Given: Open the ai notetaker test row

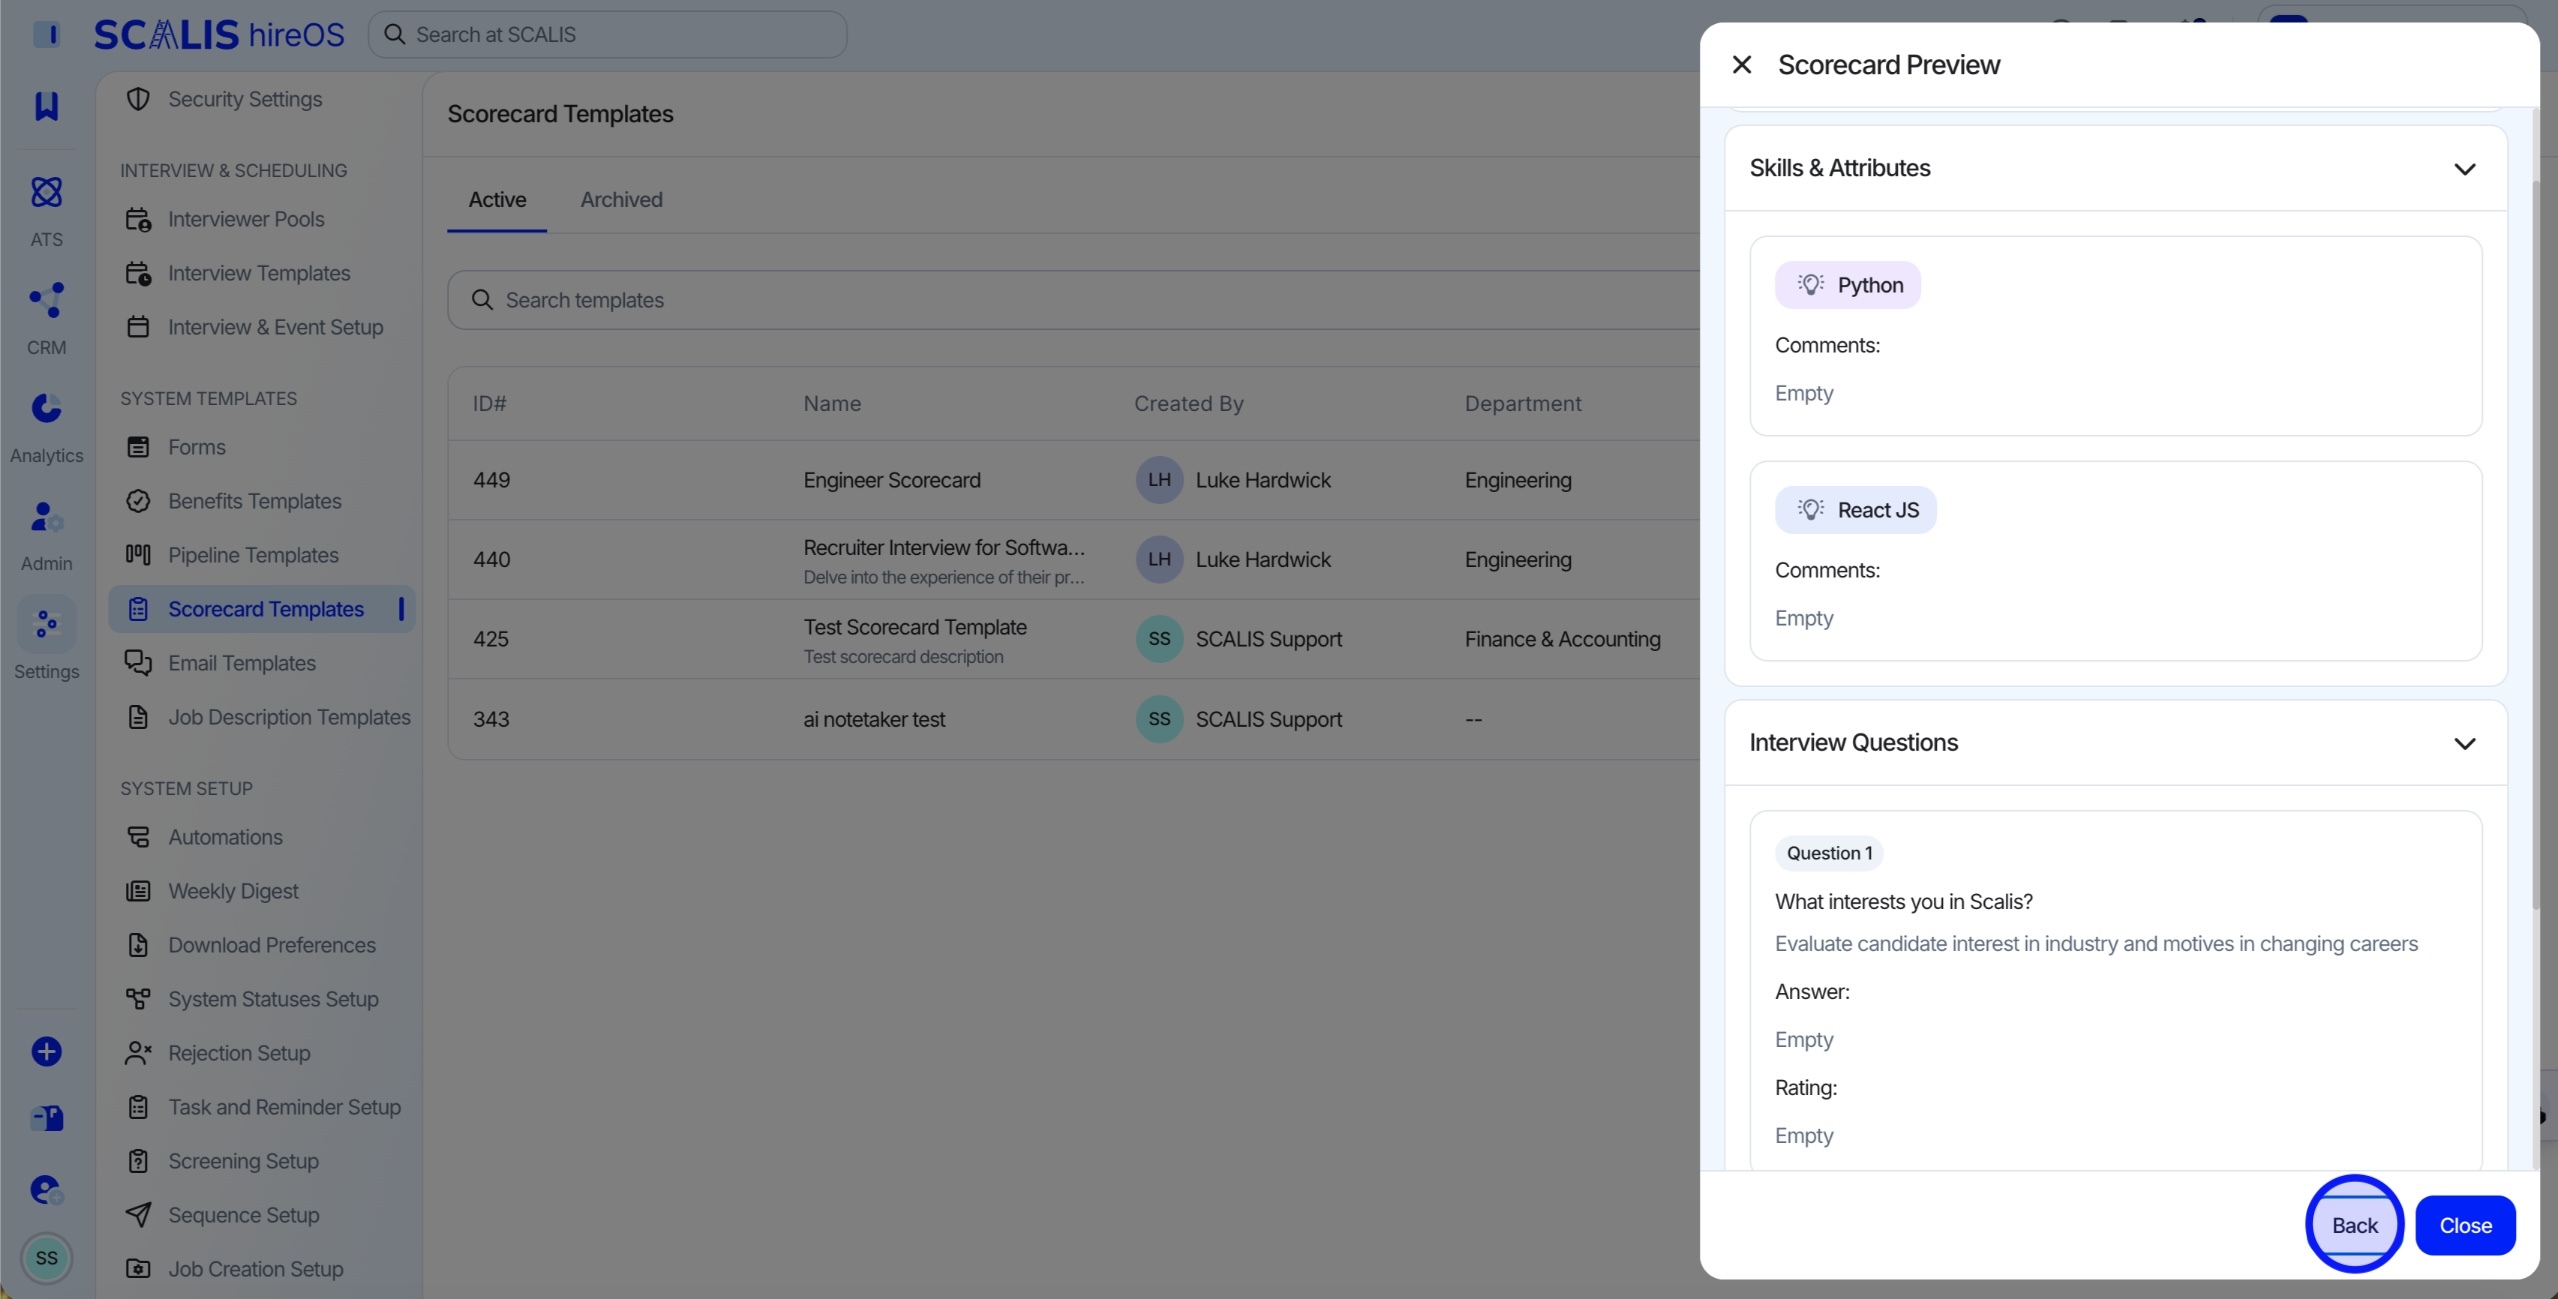Looking at the screenshot, I should [1072, 719].
